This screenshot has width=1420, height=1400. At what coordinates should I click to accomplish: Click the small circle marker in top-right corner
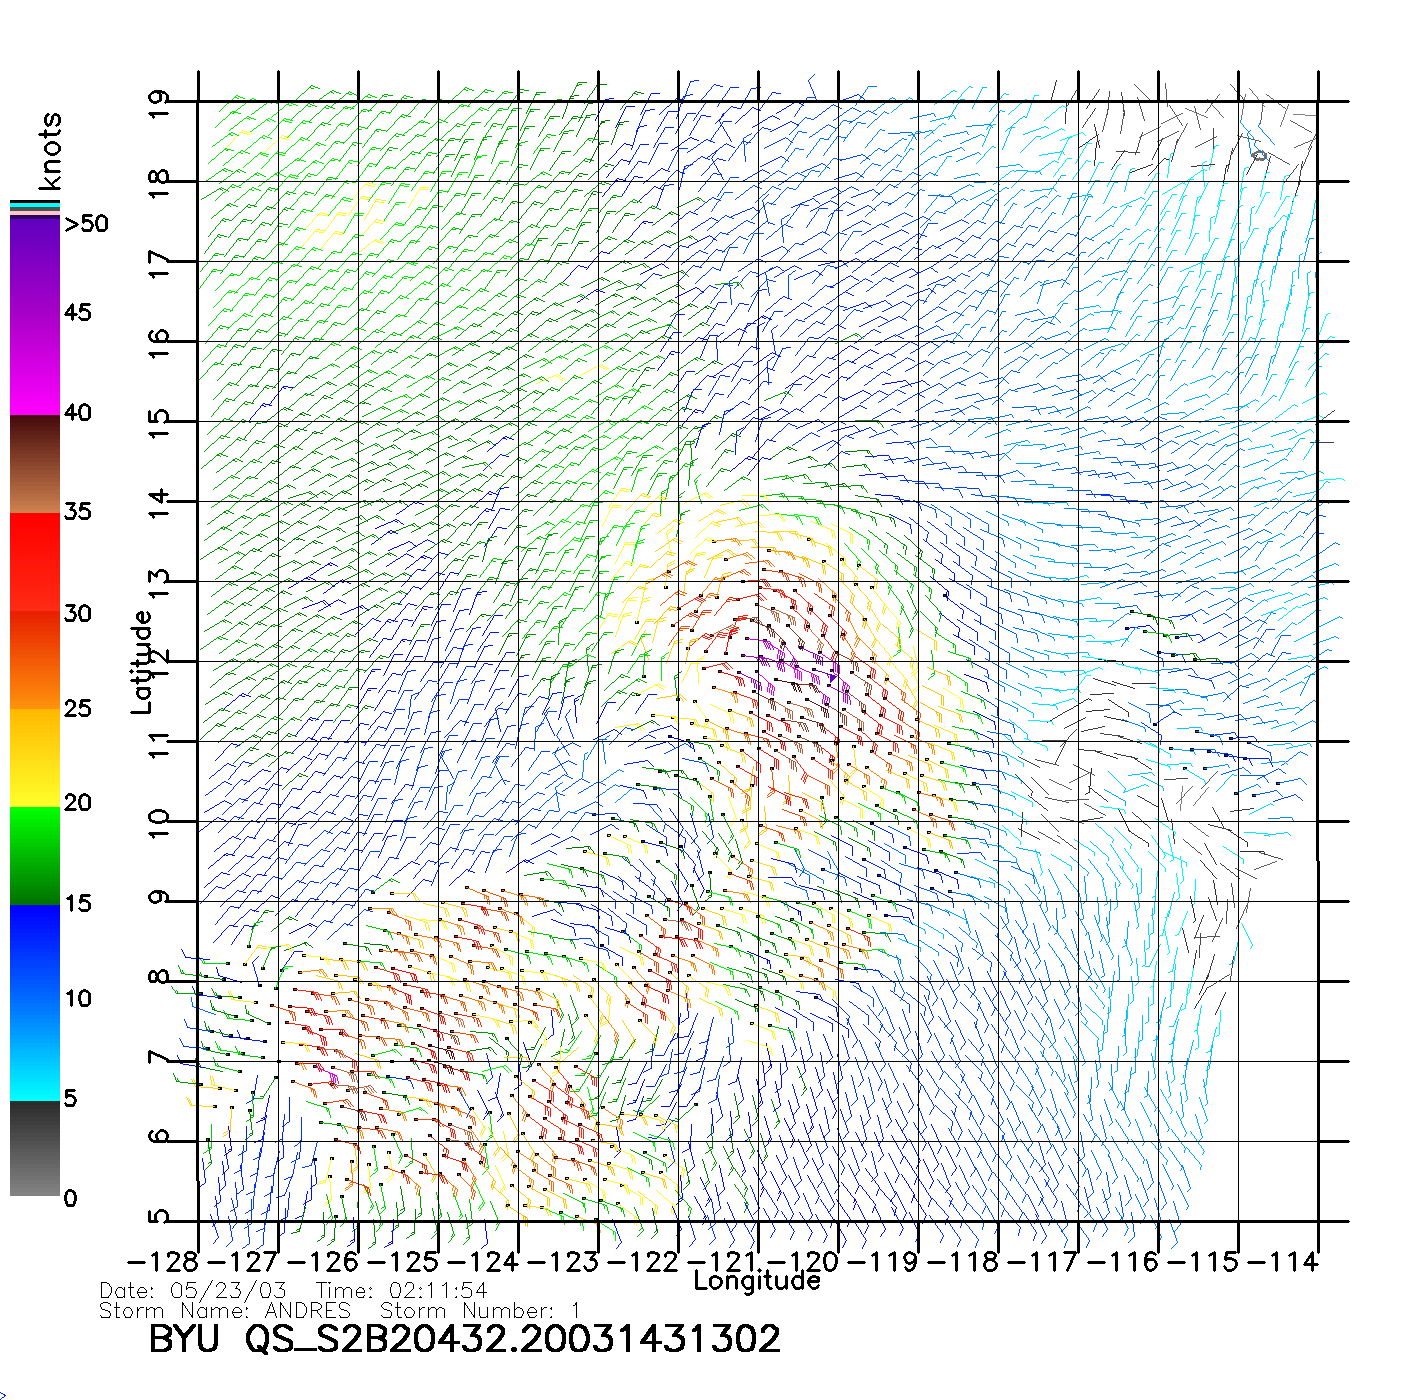click(x=1259, y=155)
